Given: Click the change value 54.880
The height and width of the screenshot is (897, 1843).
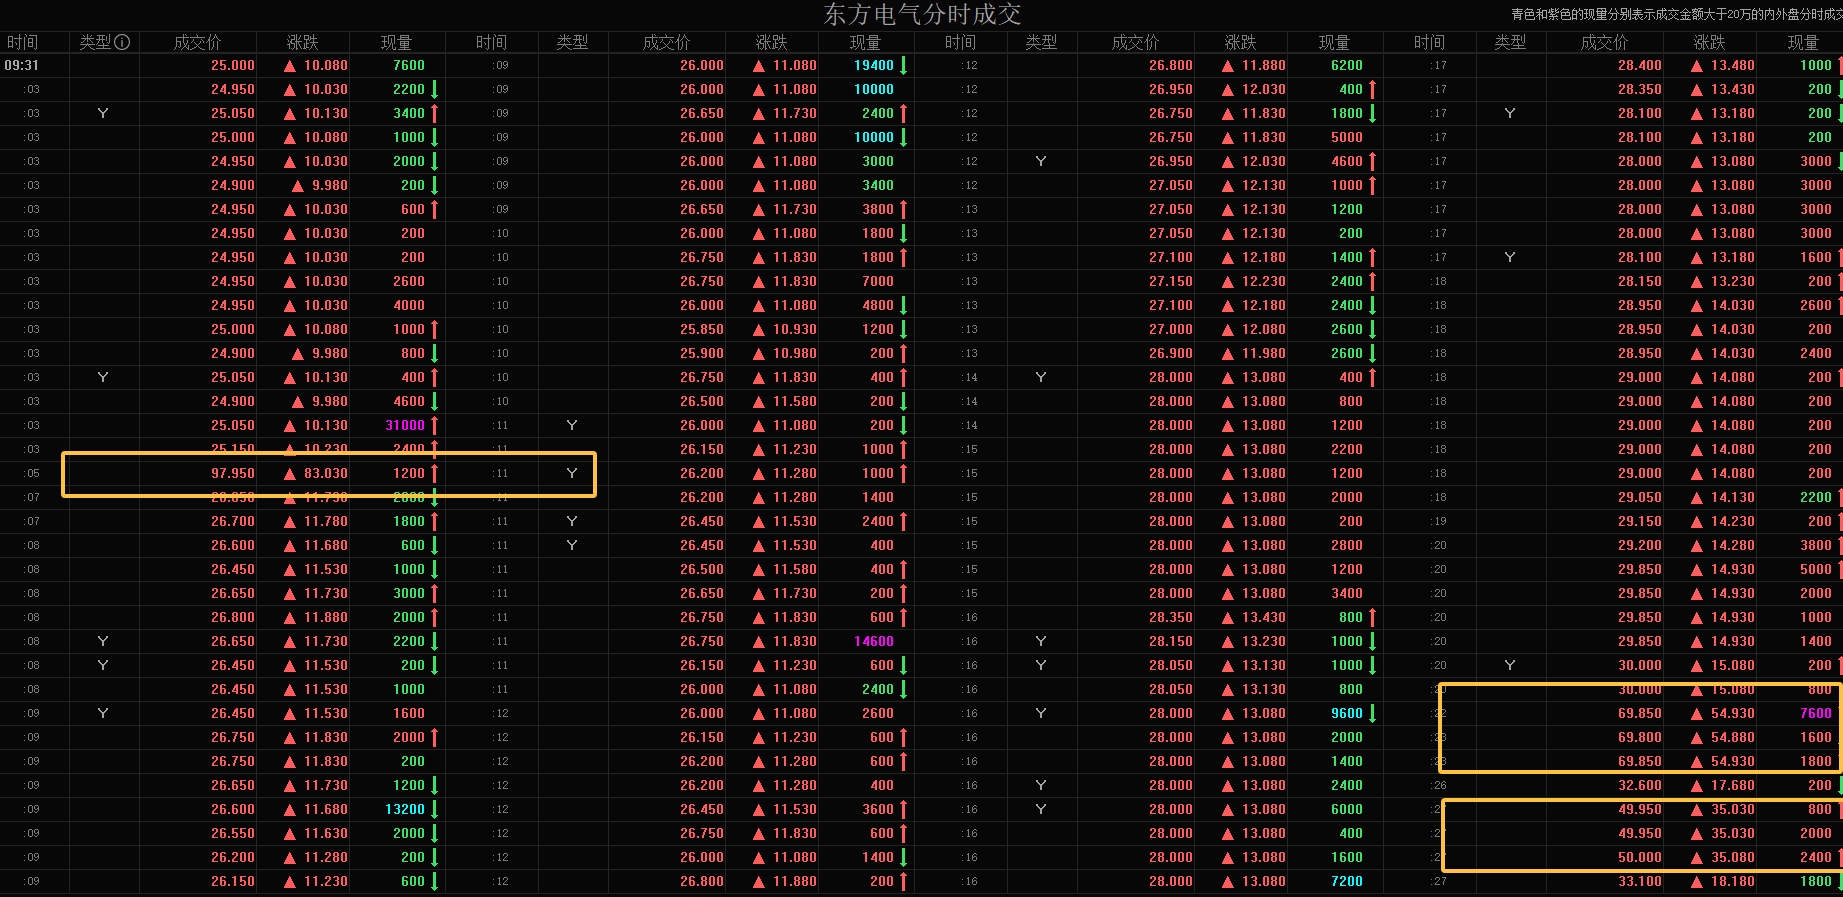Looking at the screenshot, I should [x=1733, y=737].
